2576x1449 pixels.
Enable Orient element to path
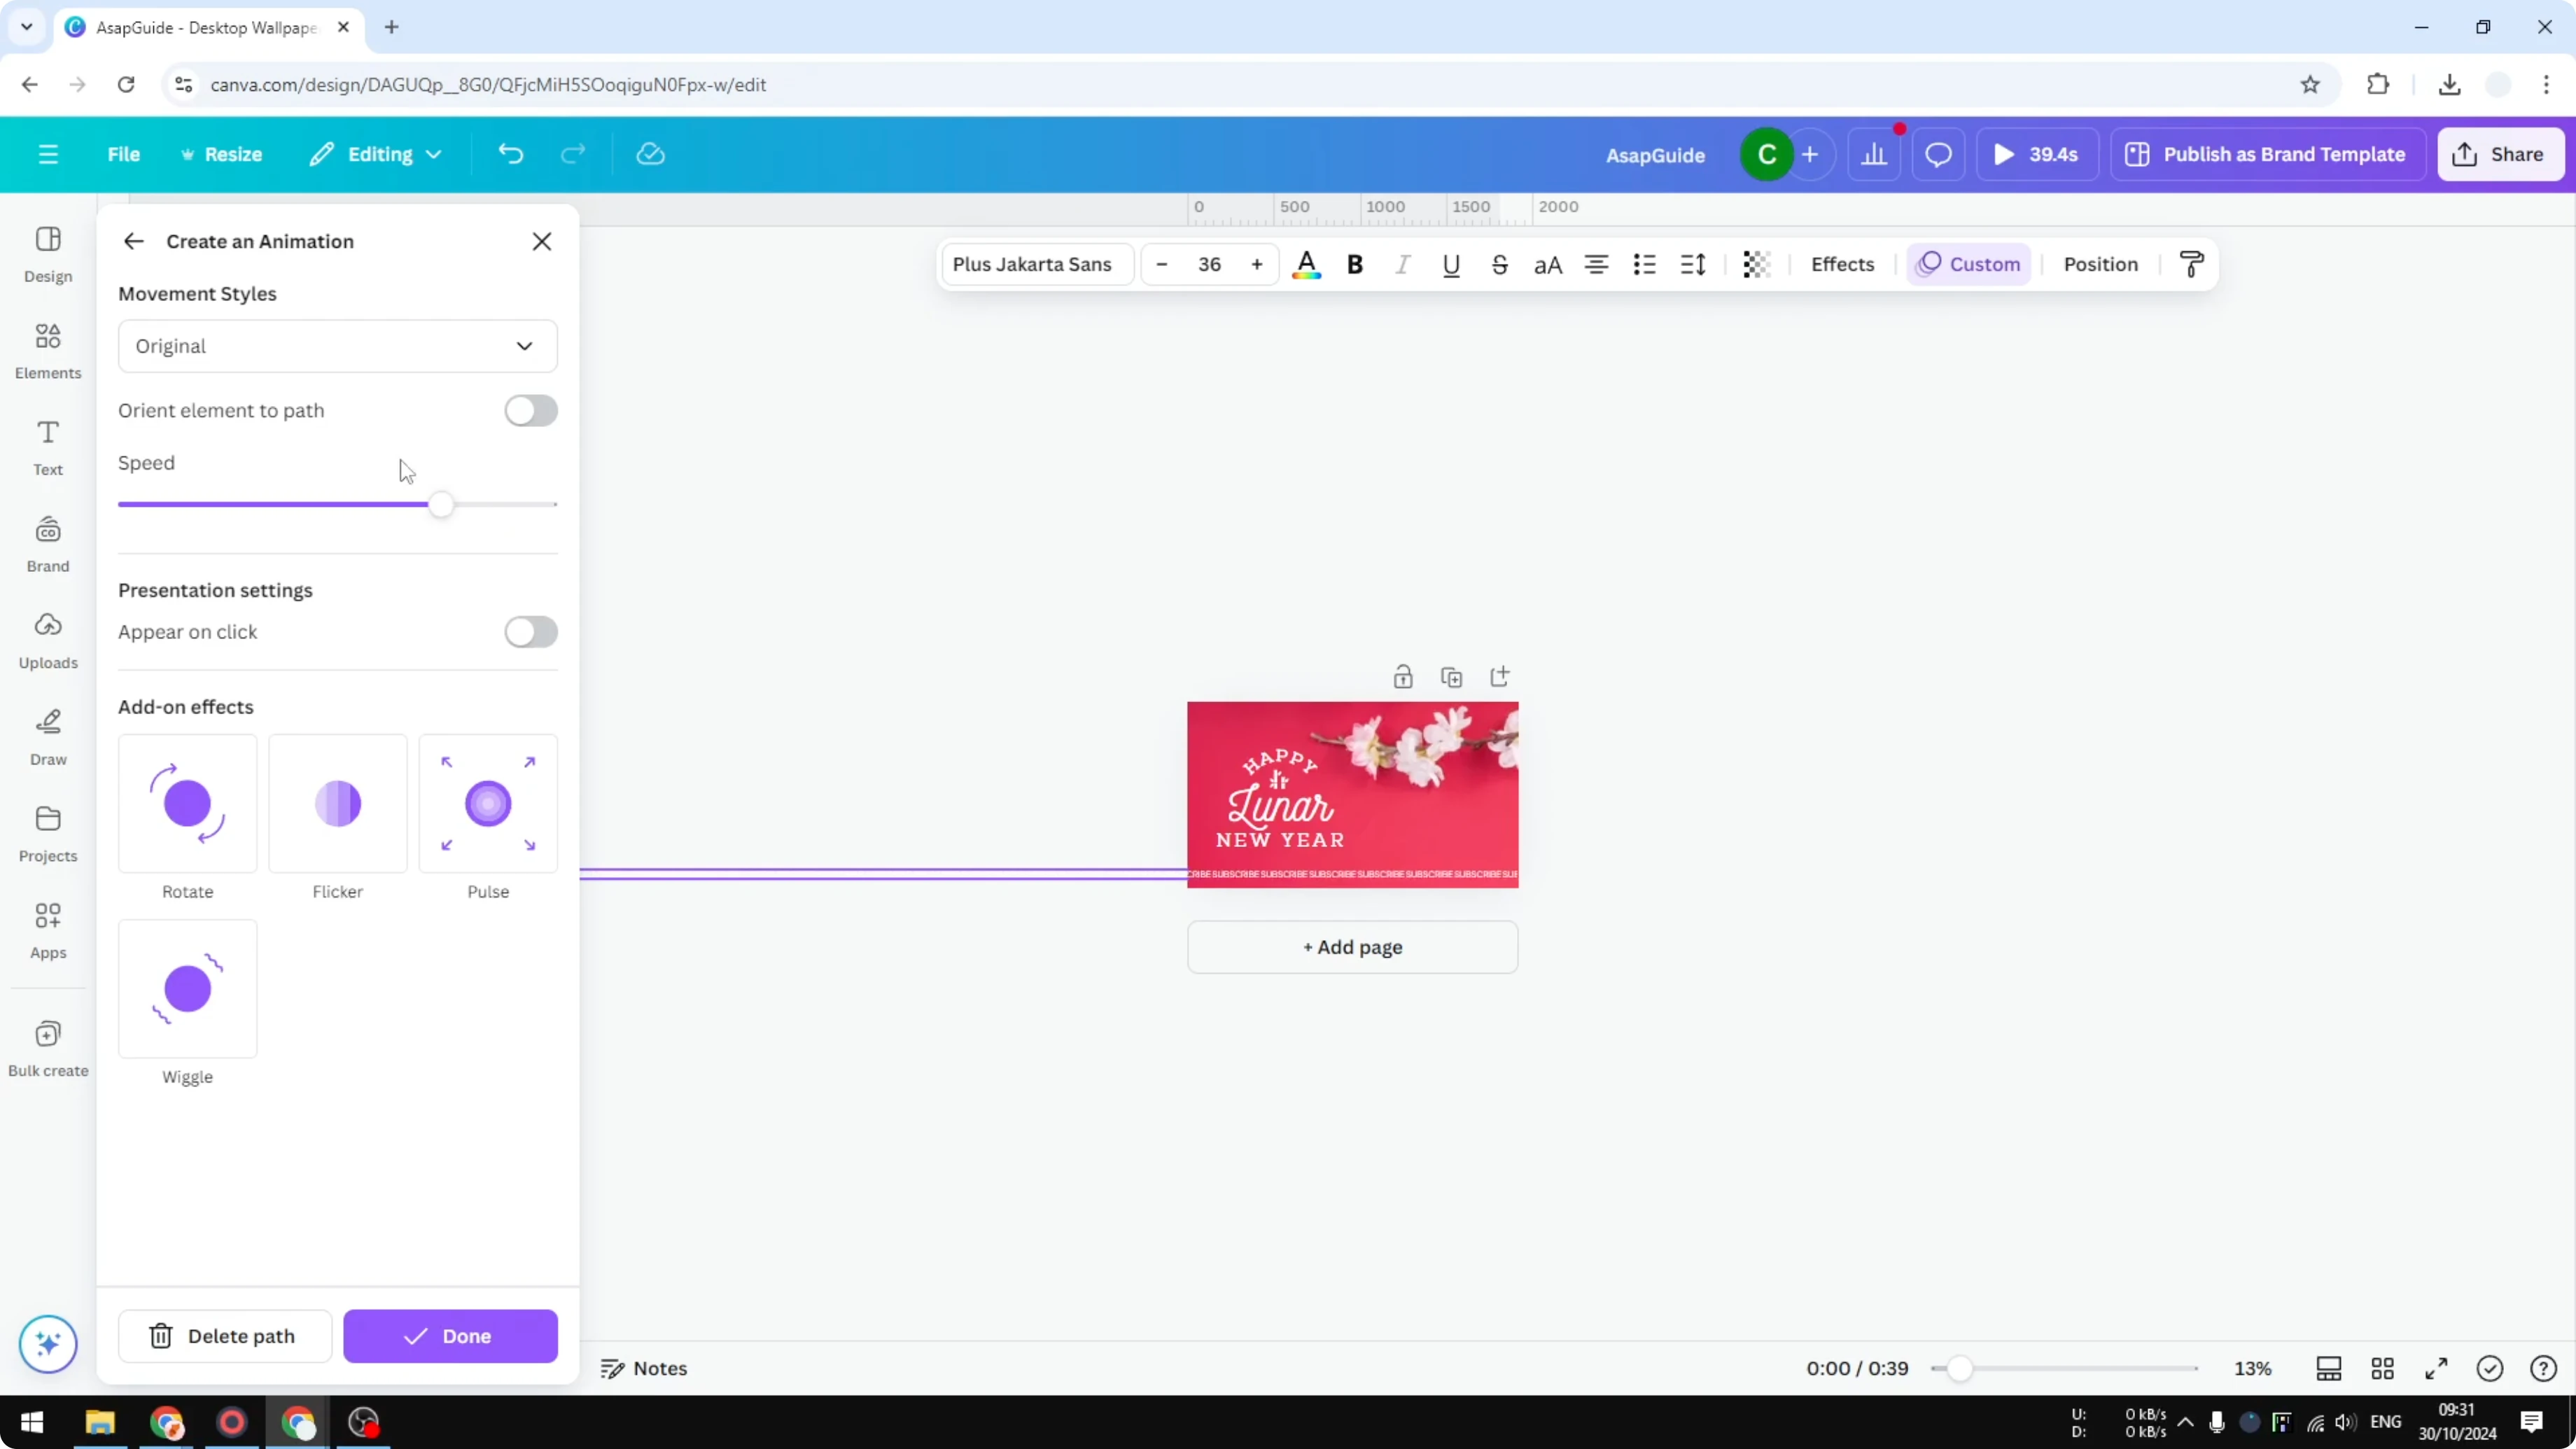tap(531, 410)
